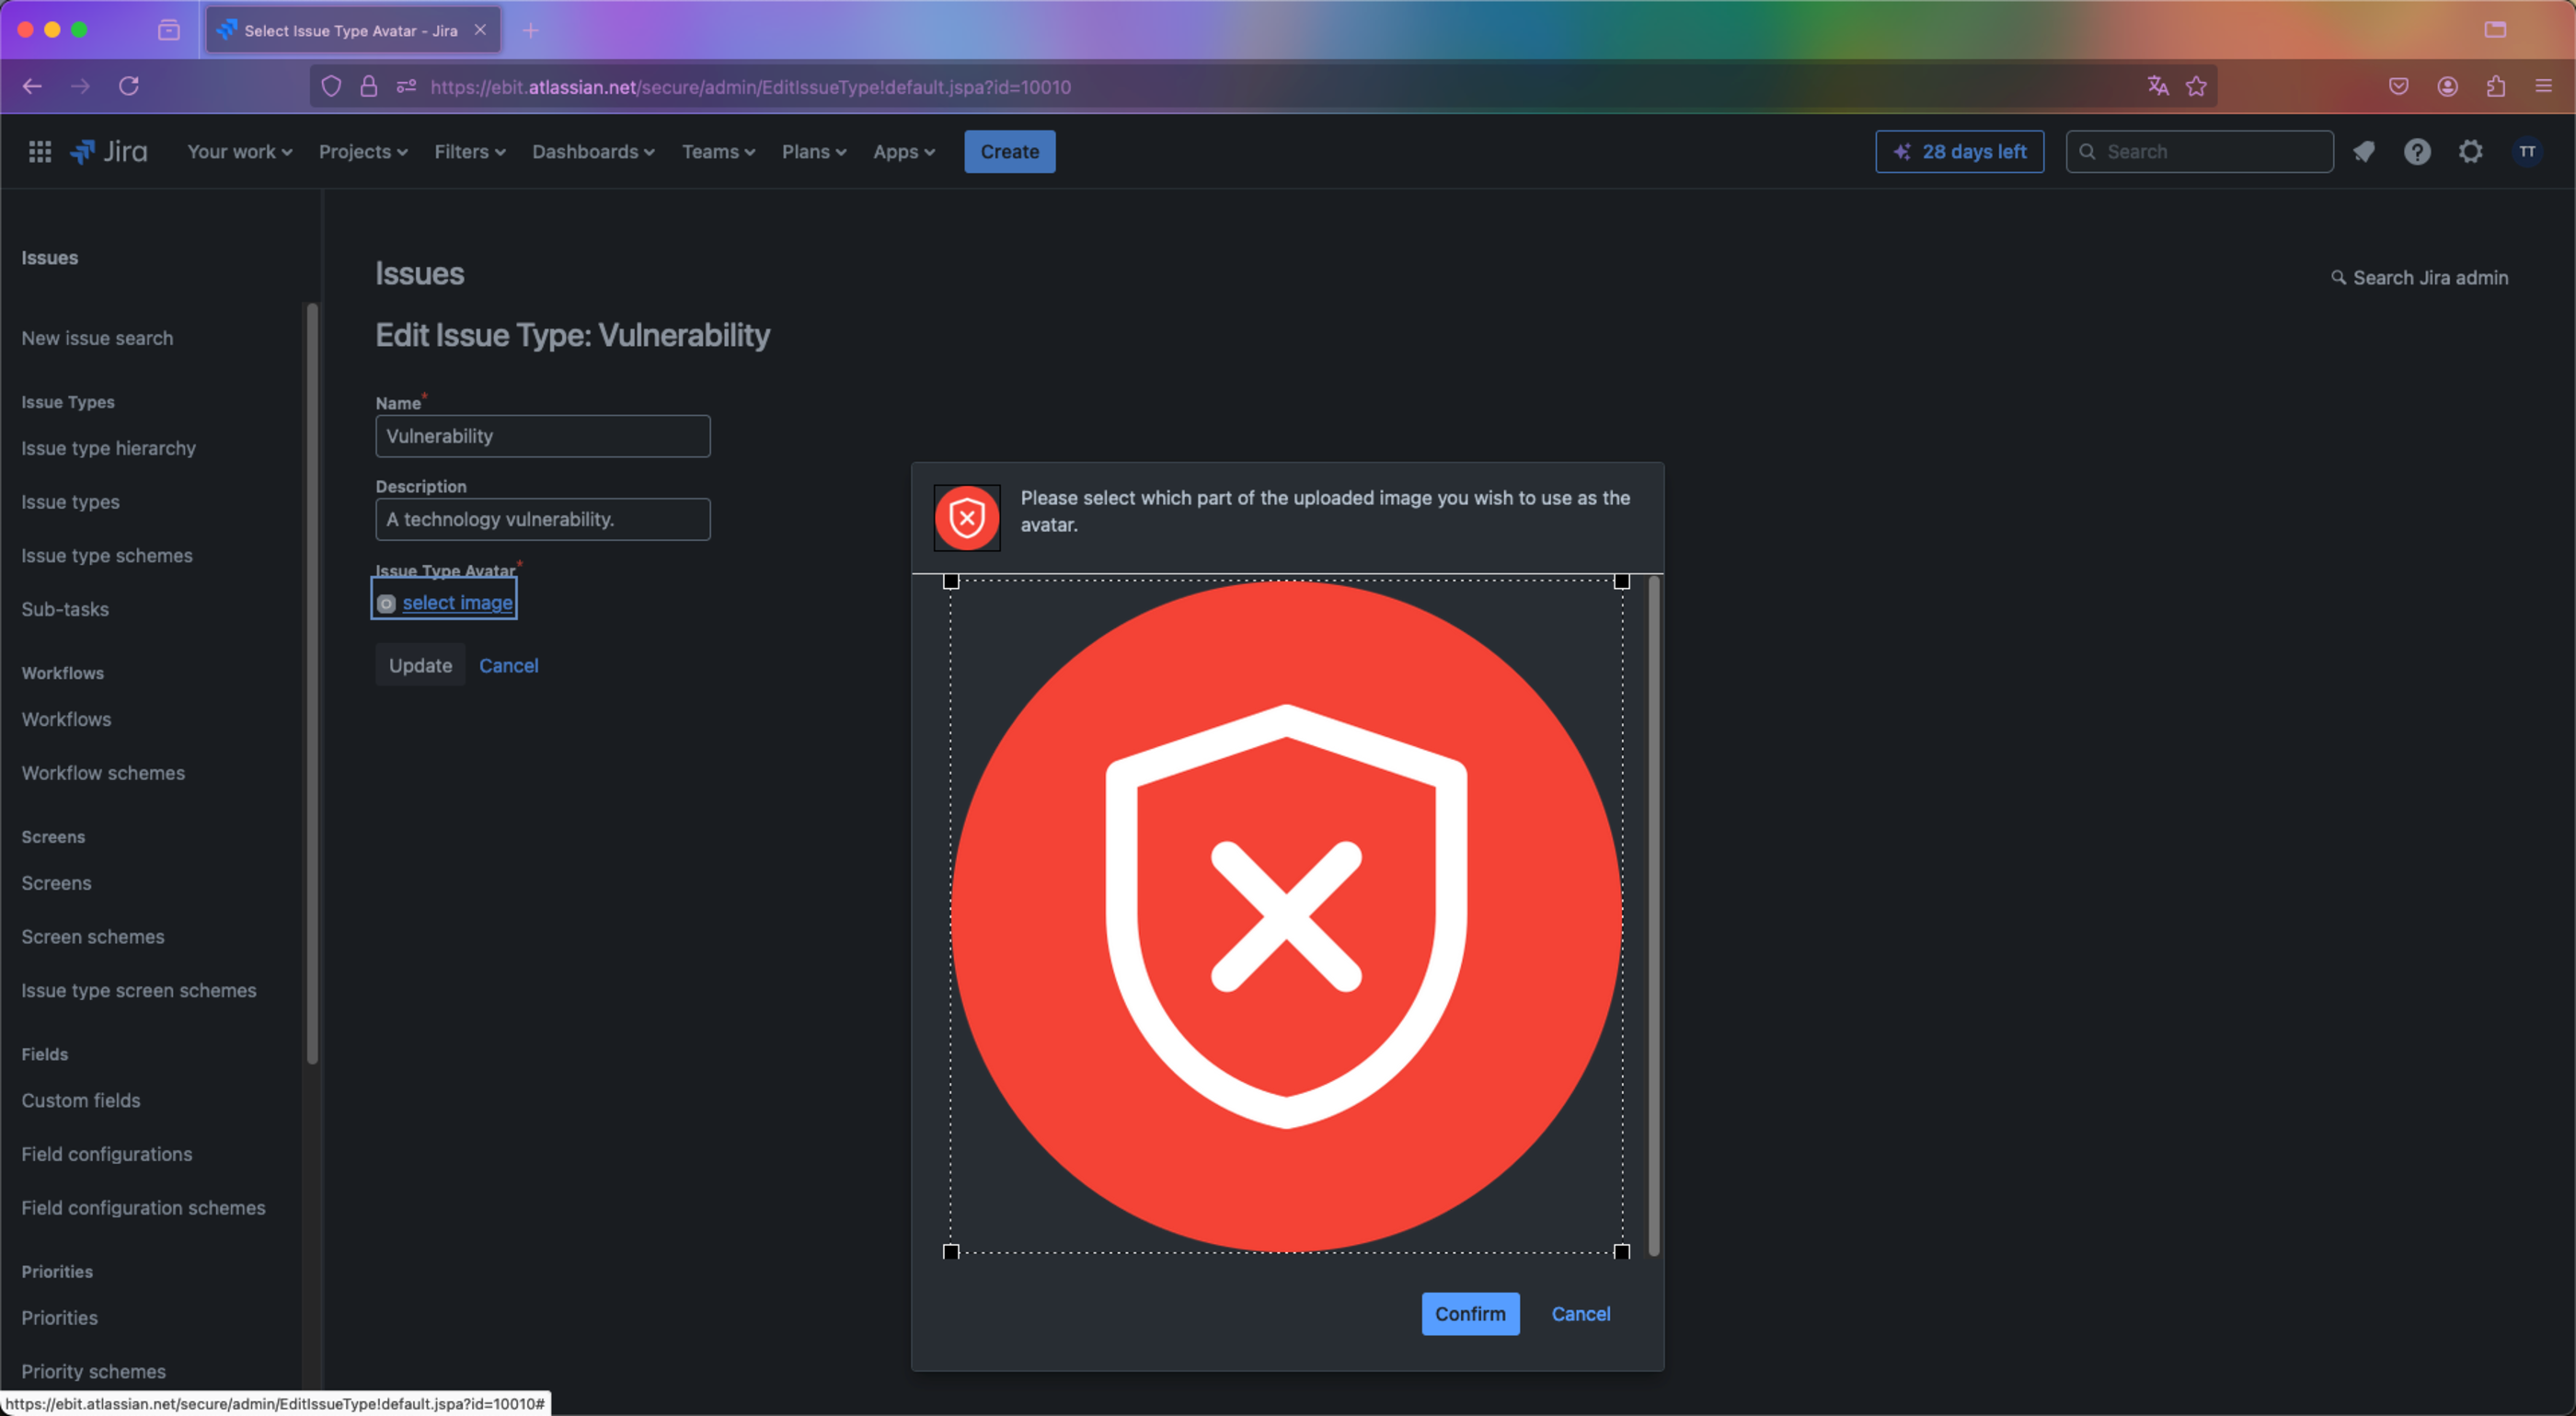This screenshot has width=2576, height=1416.
Task: Click the top-left crop handle
Action: click(951, 581)
